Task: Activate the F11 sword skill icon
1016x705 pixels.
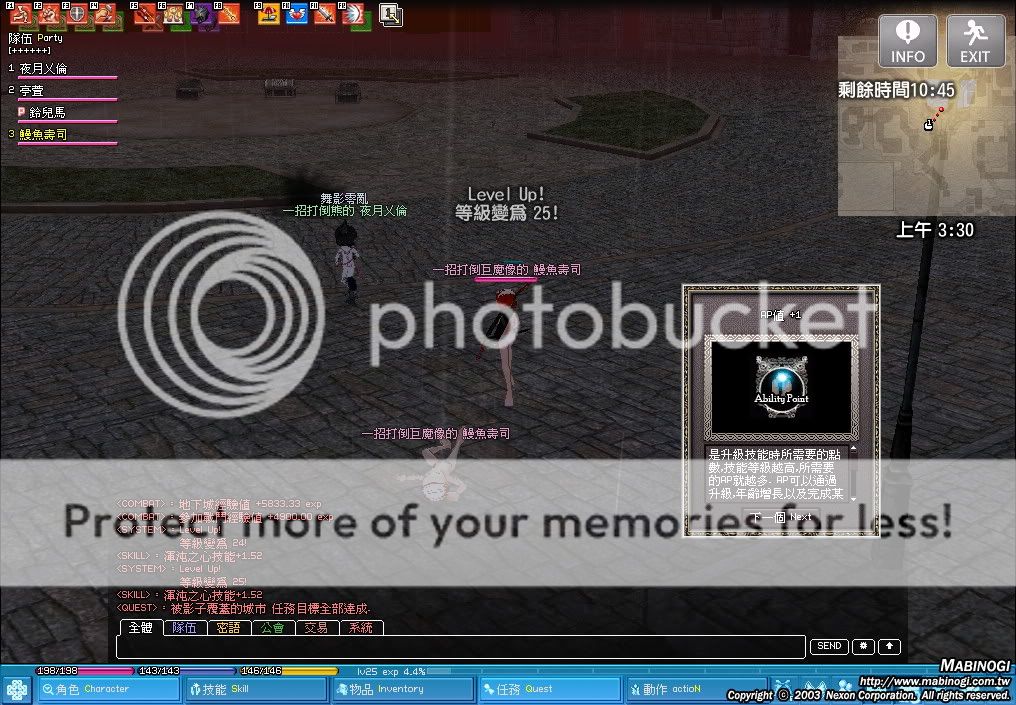Action: (x=325, y=14)
